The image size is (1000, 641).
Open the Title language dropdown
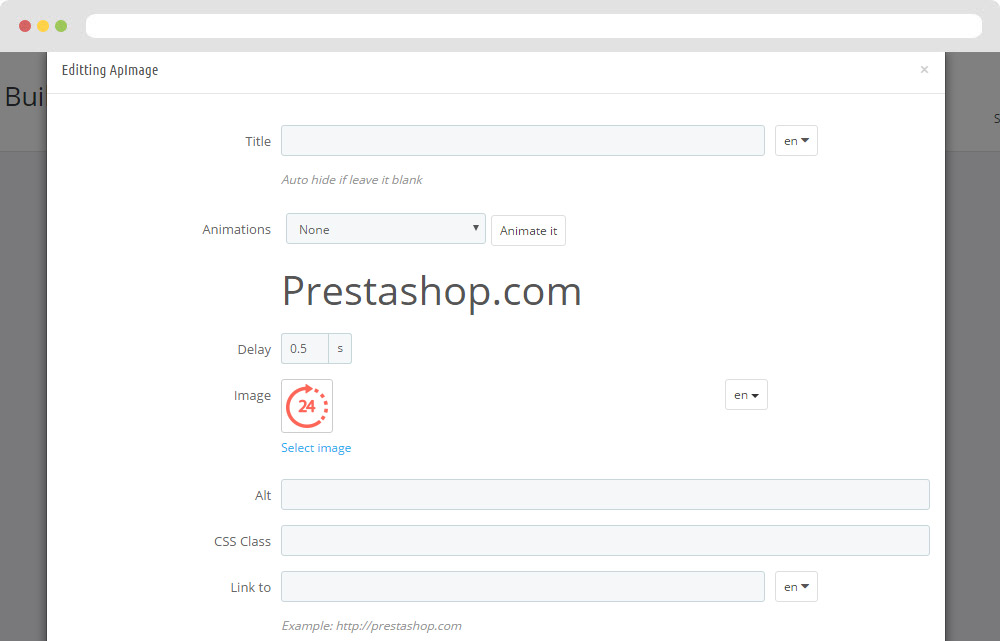[x=796, y=140]
